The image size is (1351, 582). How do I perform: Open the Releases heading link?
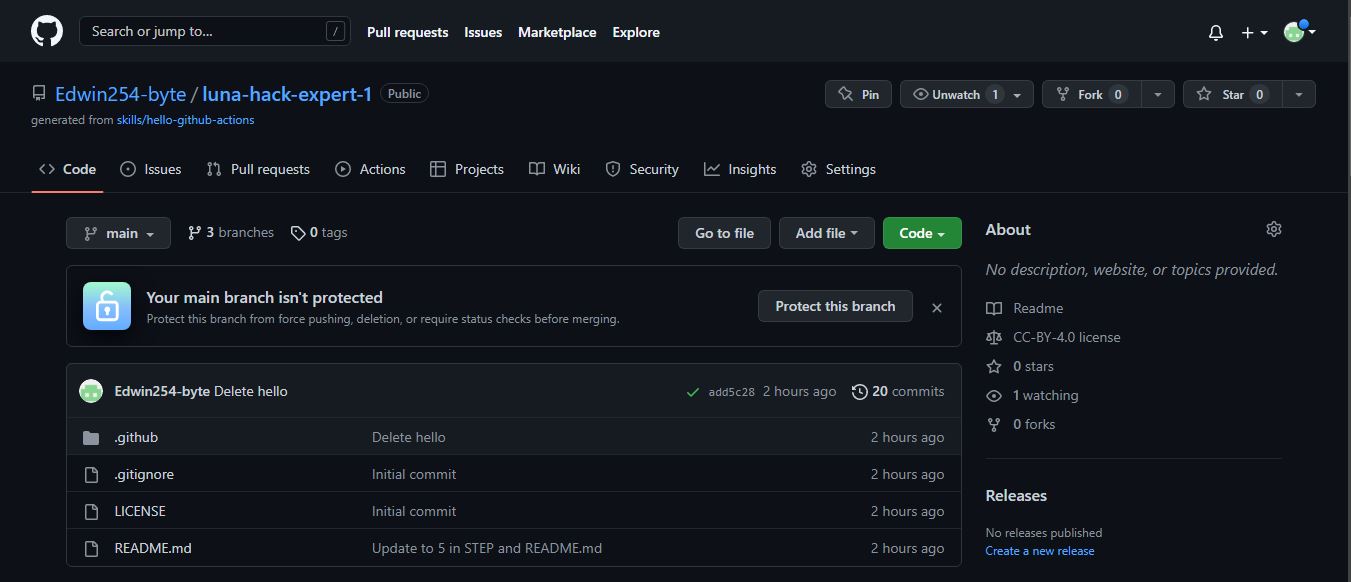[1016, 496]
